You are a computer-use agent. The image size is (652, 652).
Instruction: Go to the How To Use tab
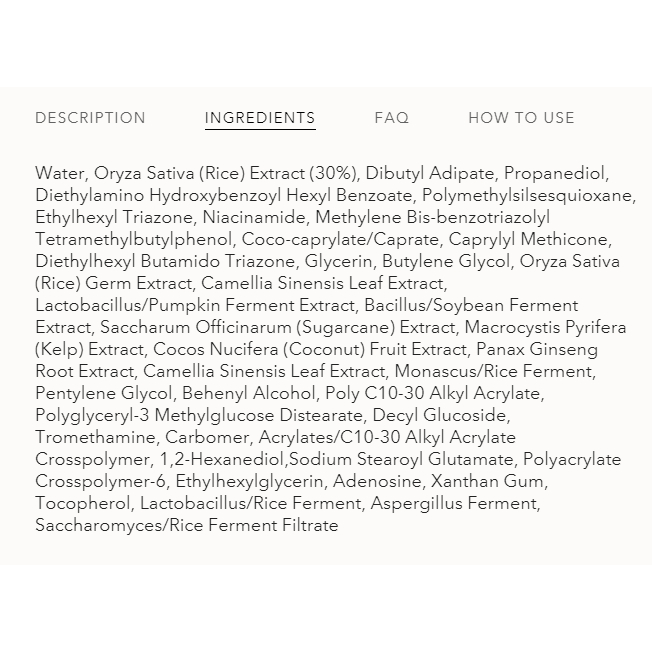[x=521, y=118]
